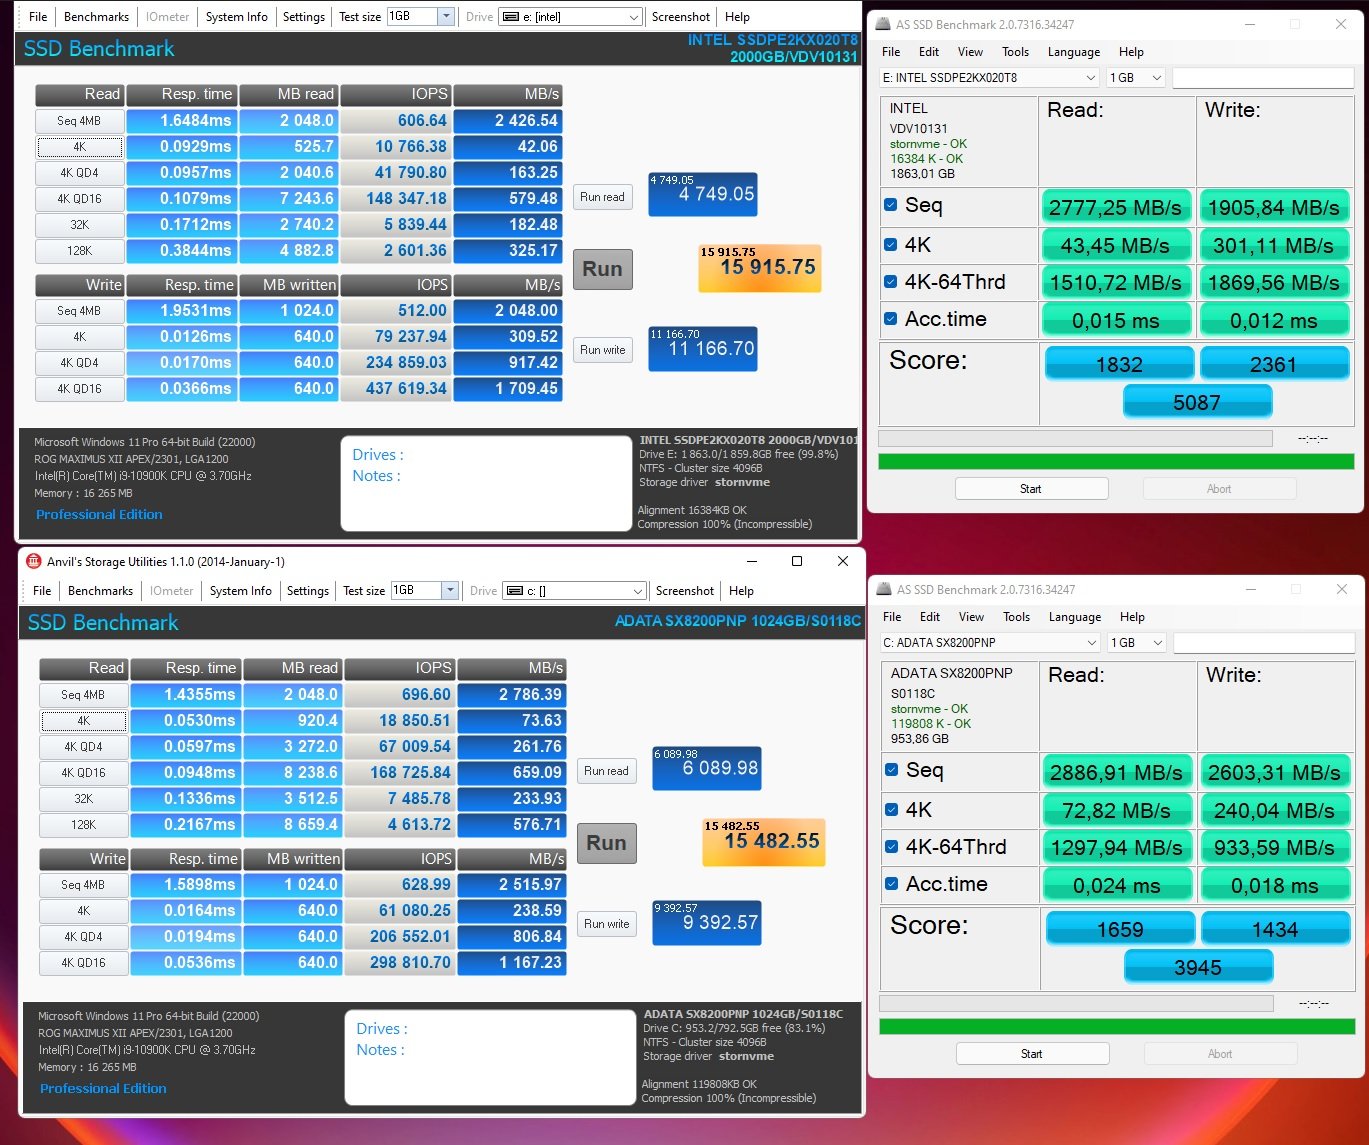1369x1145 pixels.
Task: Uncheck 4K test in ADATA AS SSD window
Action: pyautogui.click(x=891, y=809)
